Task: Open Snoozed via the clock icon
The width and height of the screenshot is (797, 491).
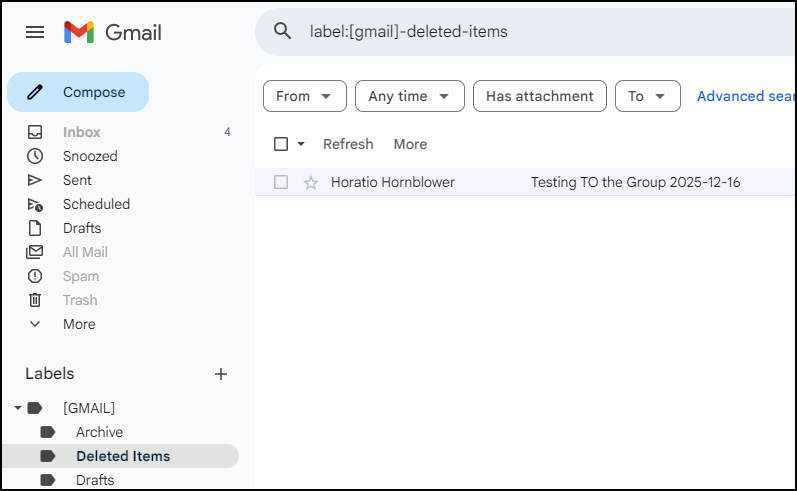Action: click(35, 156)
